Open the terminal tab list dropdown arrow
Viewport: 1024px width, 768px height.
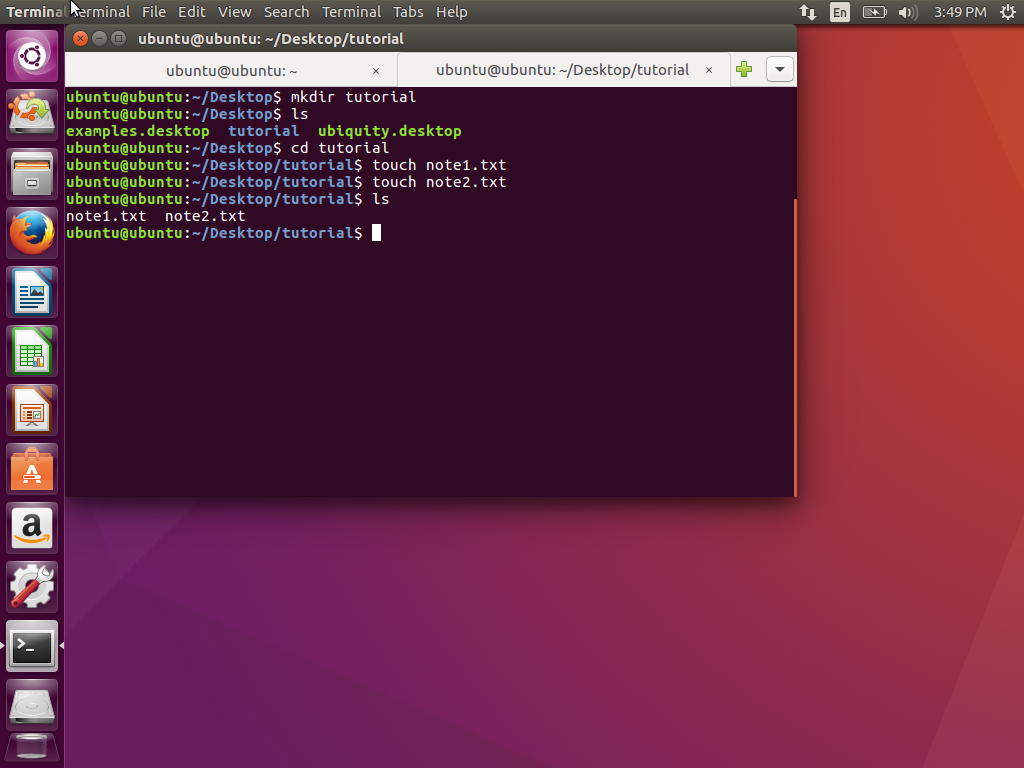point(779,68)
